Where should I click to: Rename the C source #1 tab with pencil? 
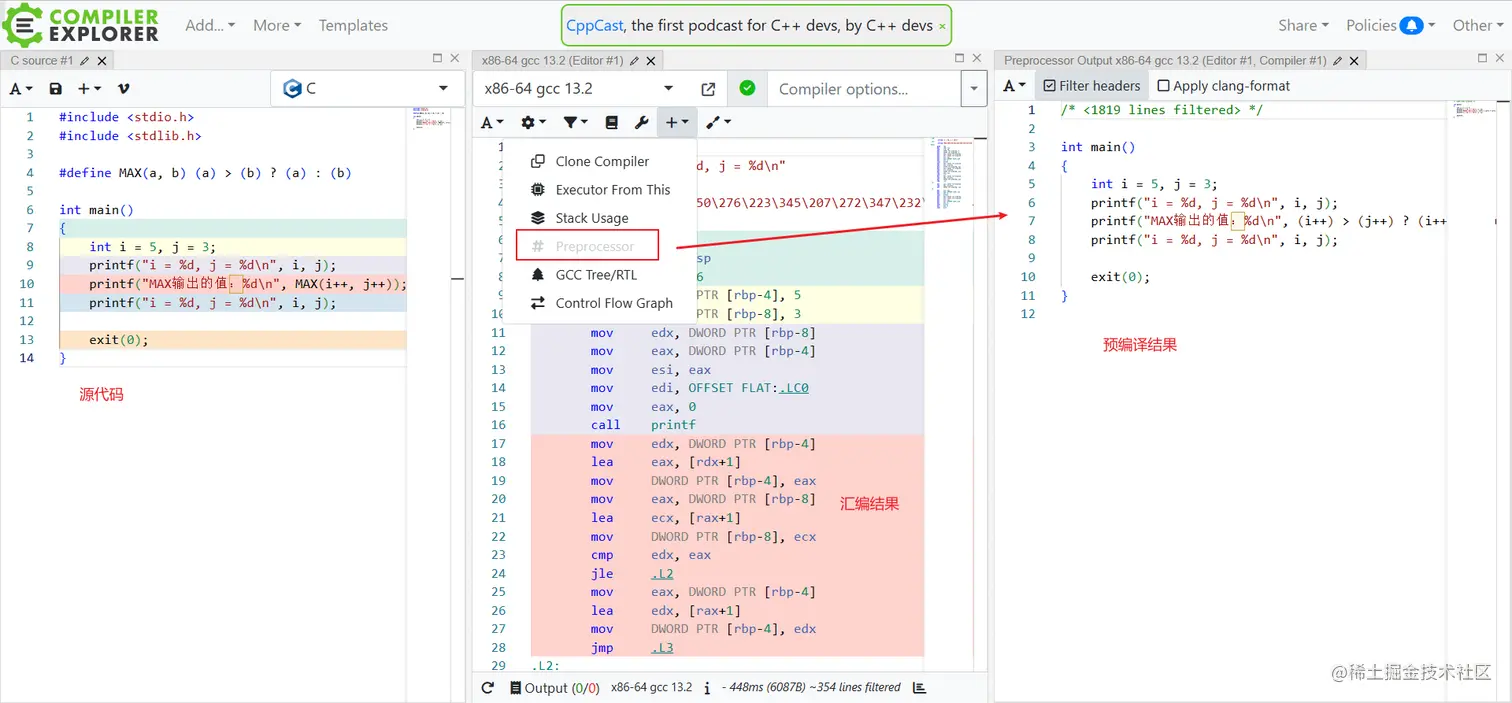coord(85,61)
